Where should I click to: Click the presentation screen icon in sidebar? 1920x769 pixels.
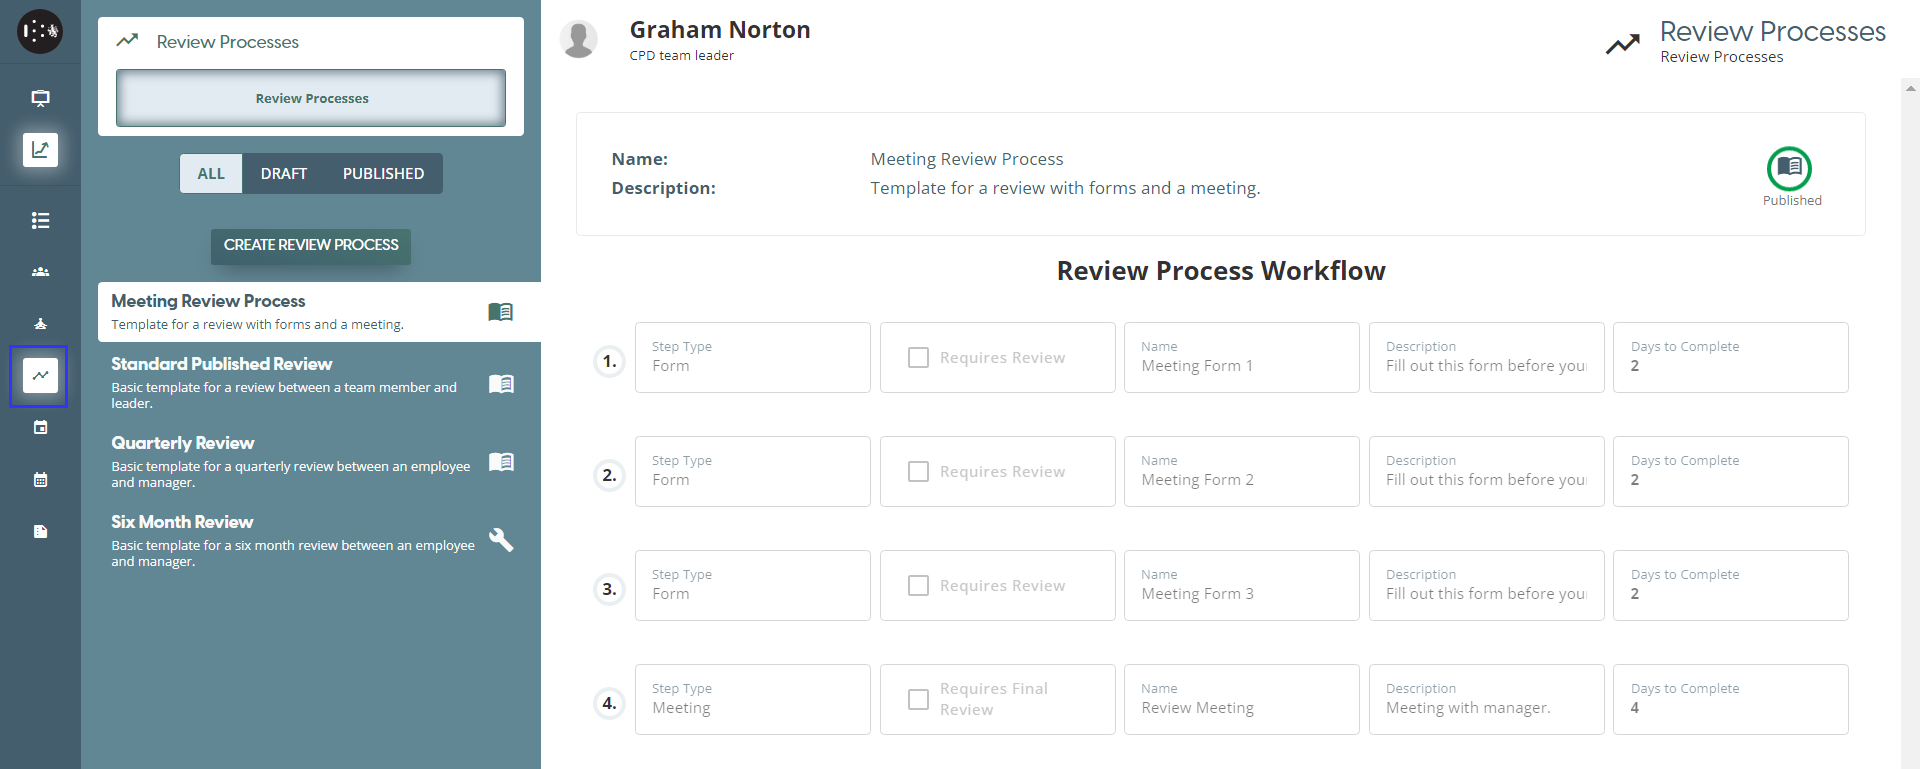[40, 98]
